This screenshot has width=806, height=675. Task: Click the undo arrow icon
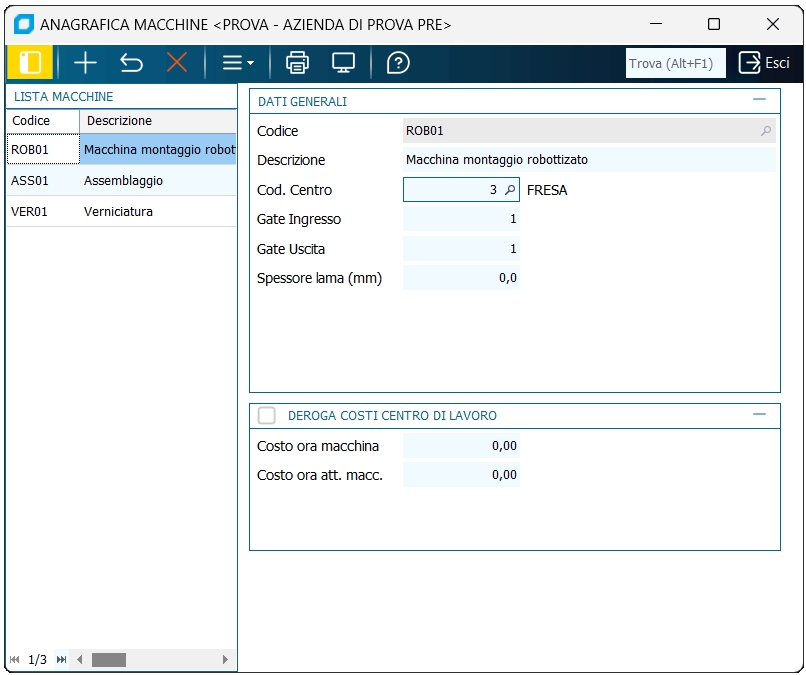(x=131, y=63)
